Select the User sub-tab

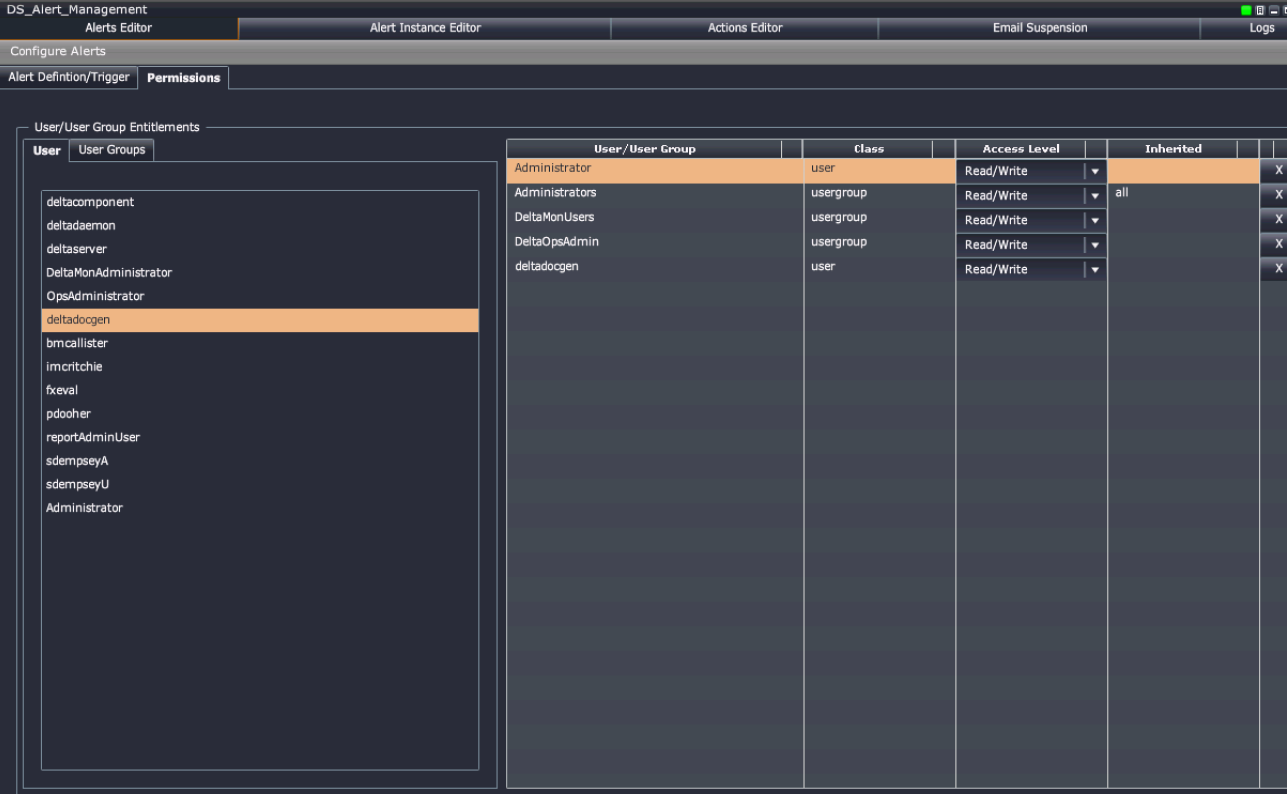pyautogui.click(x=47, y=150)
